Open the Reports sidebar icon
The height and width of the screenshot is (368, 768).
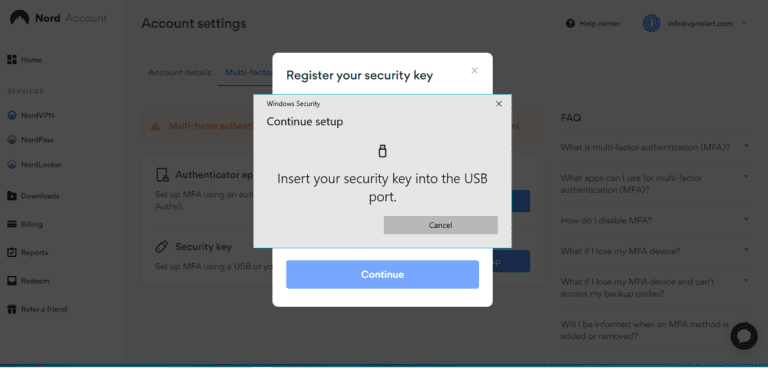[12, 253]
